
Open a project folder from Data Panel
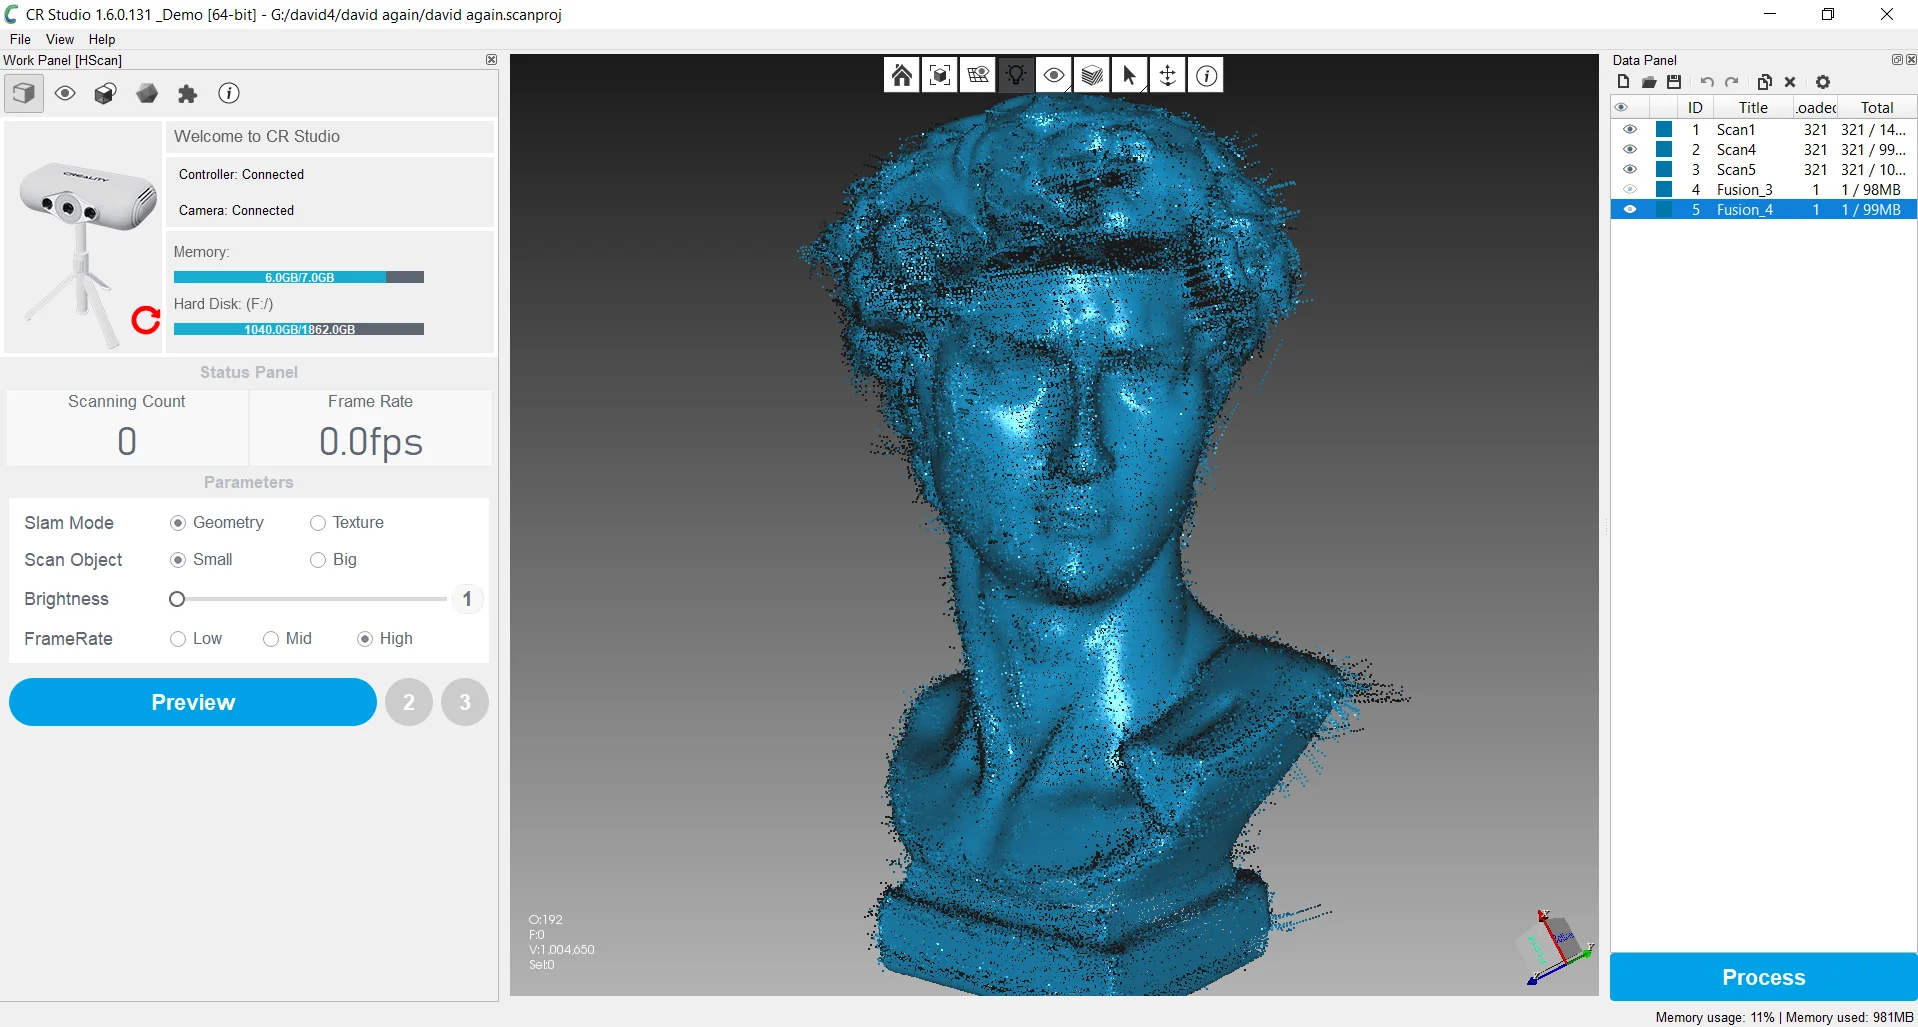pyautogui.click(x=1649, y=82)
